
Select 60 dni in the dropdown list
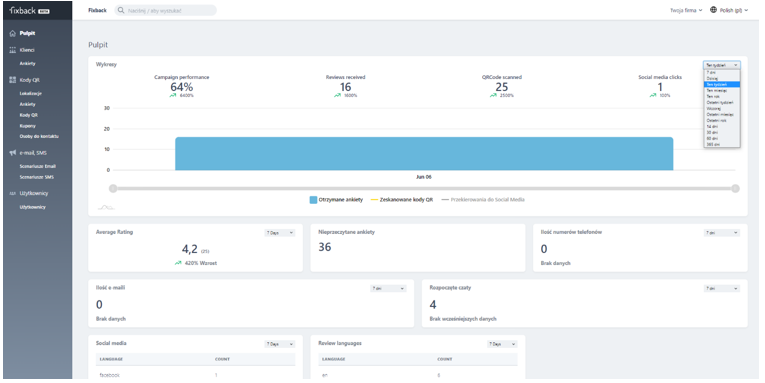point(722,138)
